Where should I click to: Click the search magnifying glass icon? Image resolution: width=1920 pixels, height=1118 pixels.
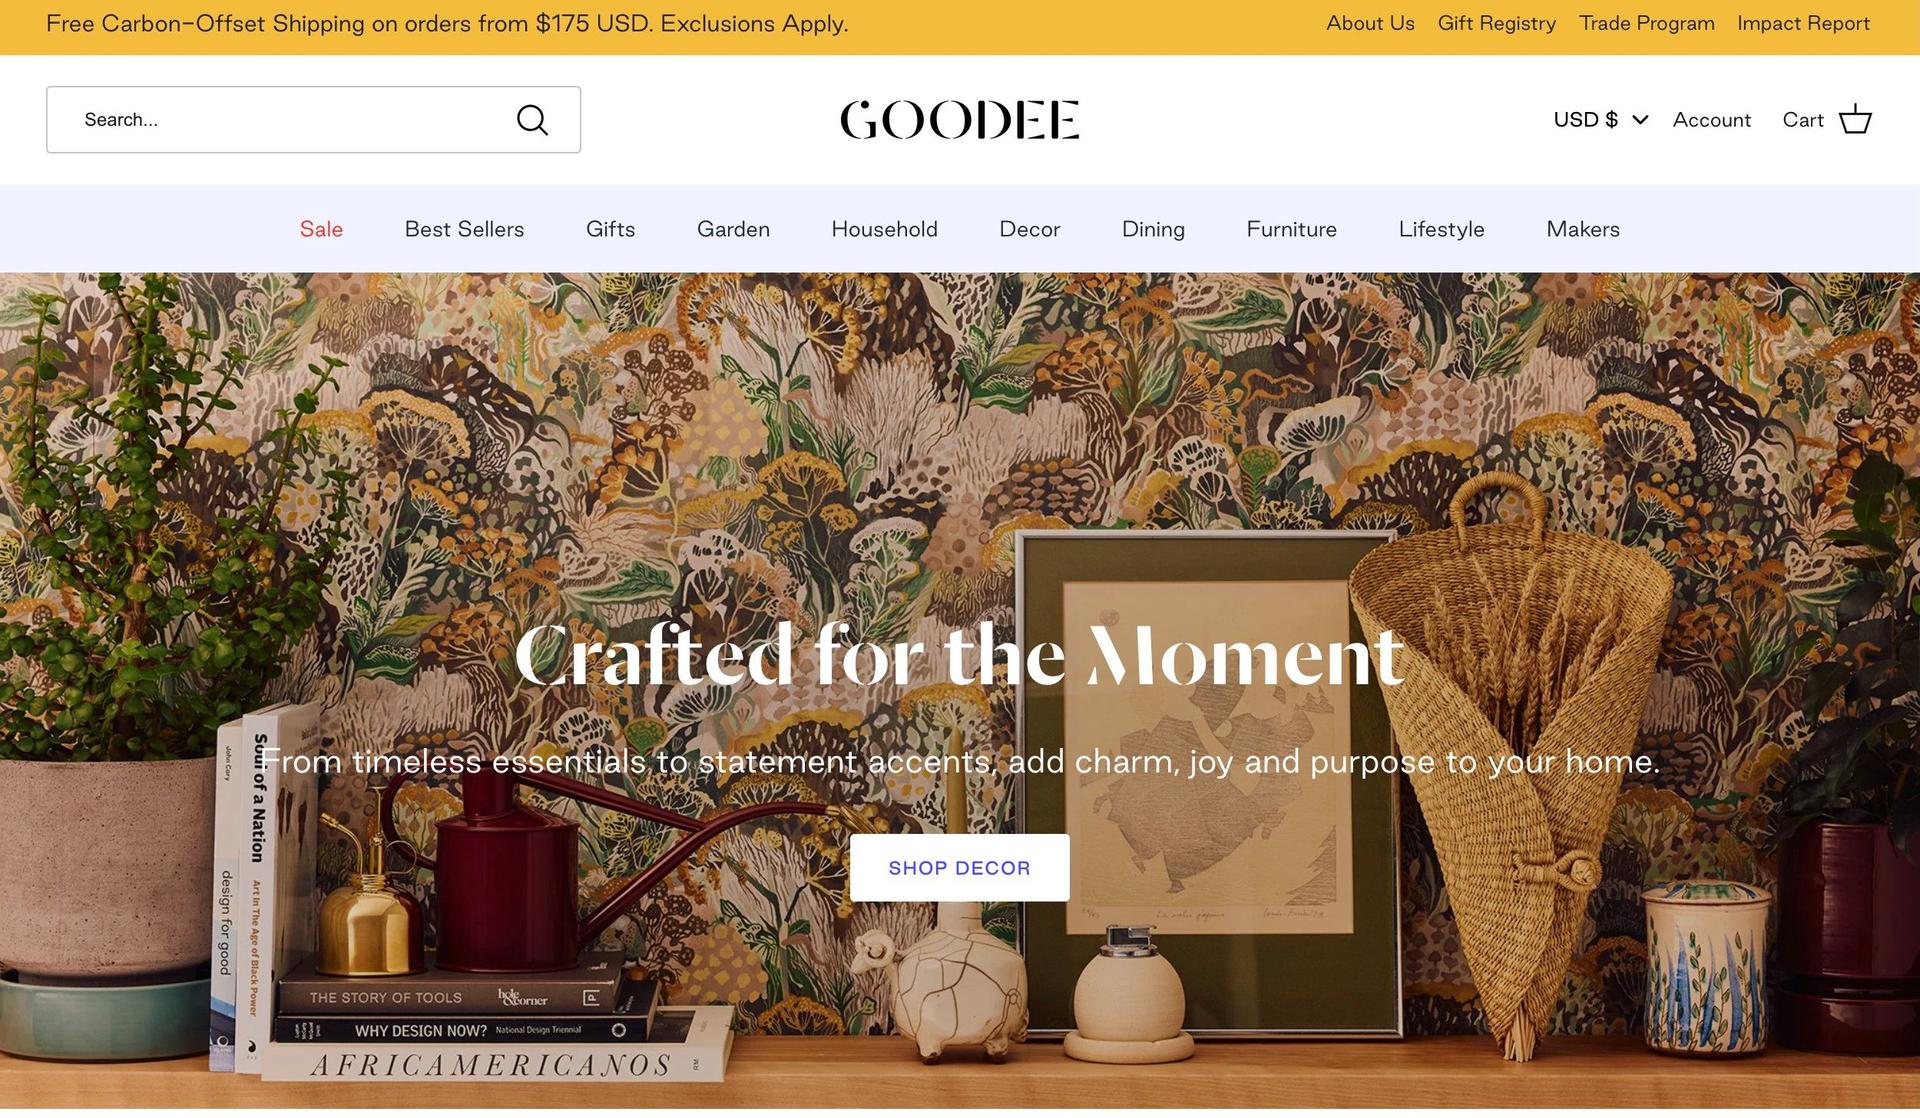532,120
